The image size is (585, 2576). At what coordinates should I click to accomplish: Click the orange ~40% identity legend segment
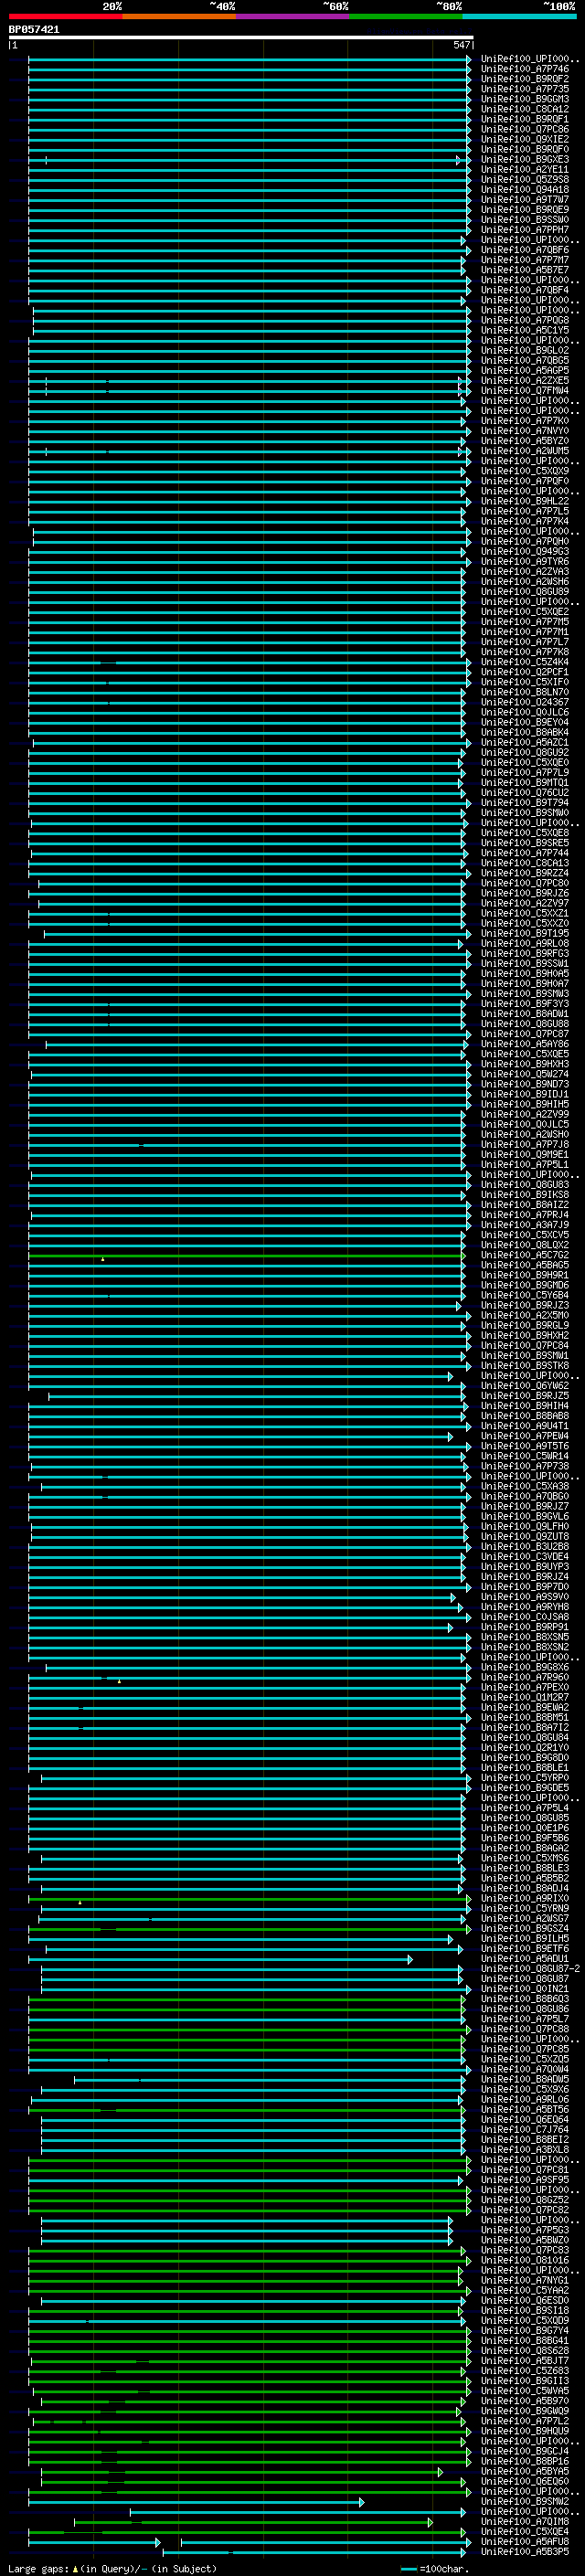point(179,16)
